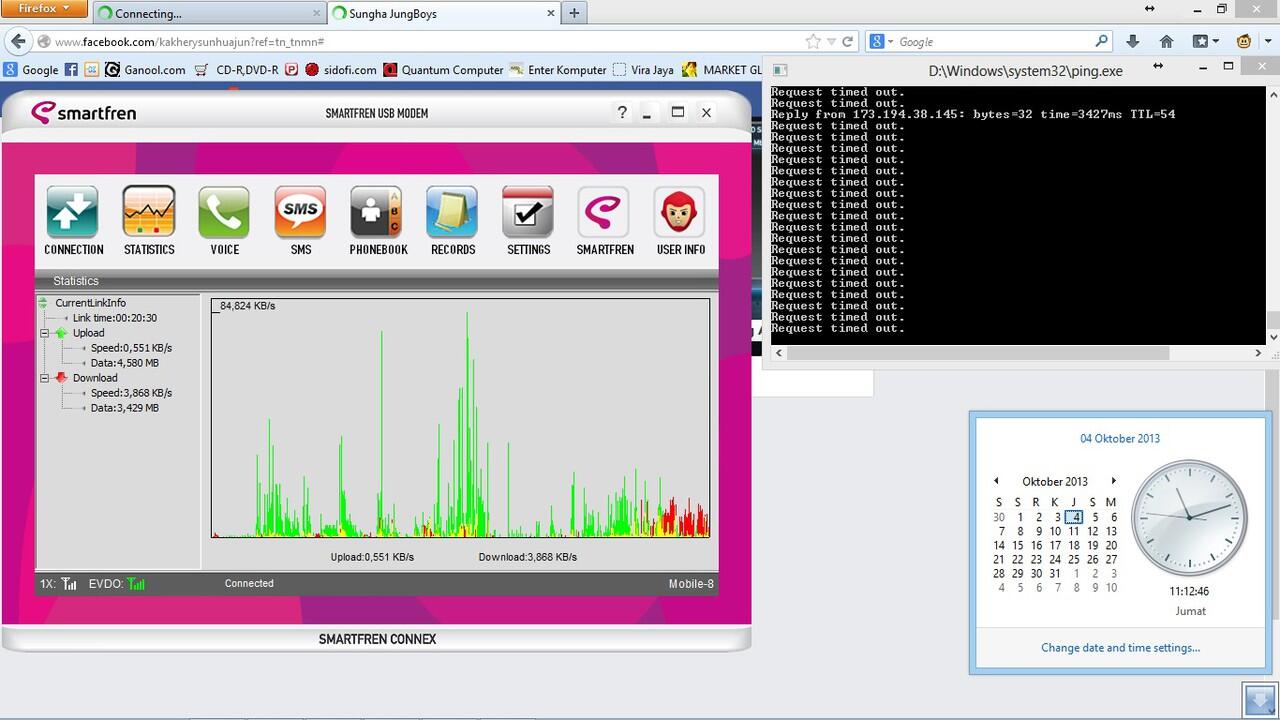This screenshot has height=720, width=1280.
Task: Open the Ganool.com bookmark
Action: click(x=146, y=70)
